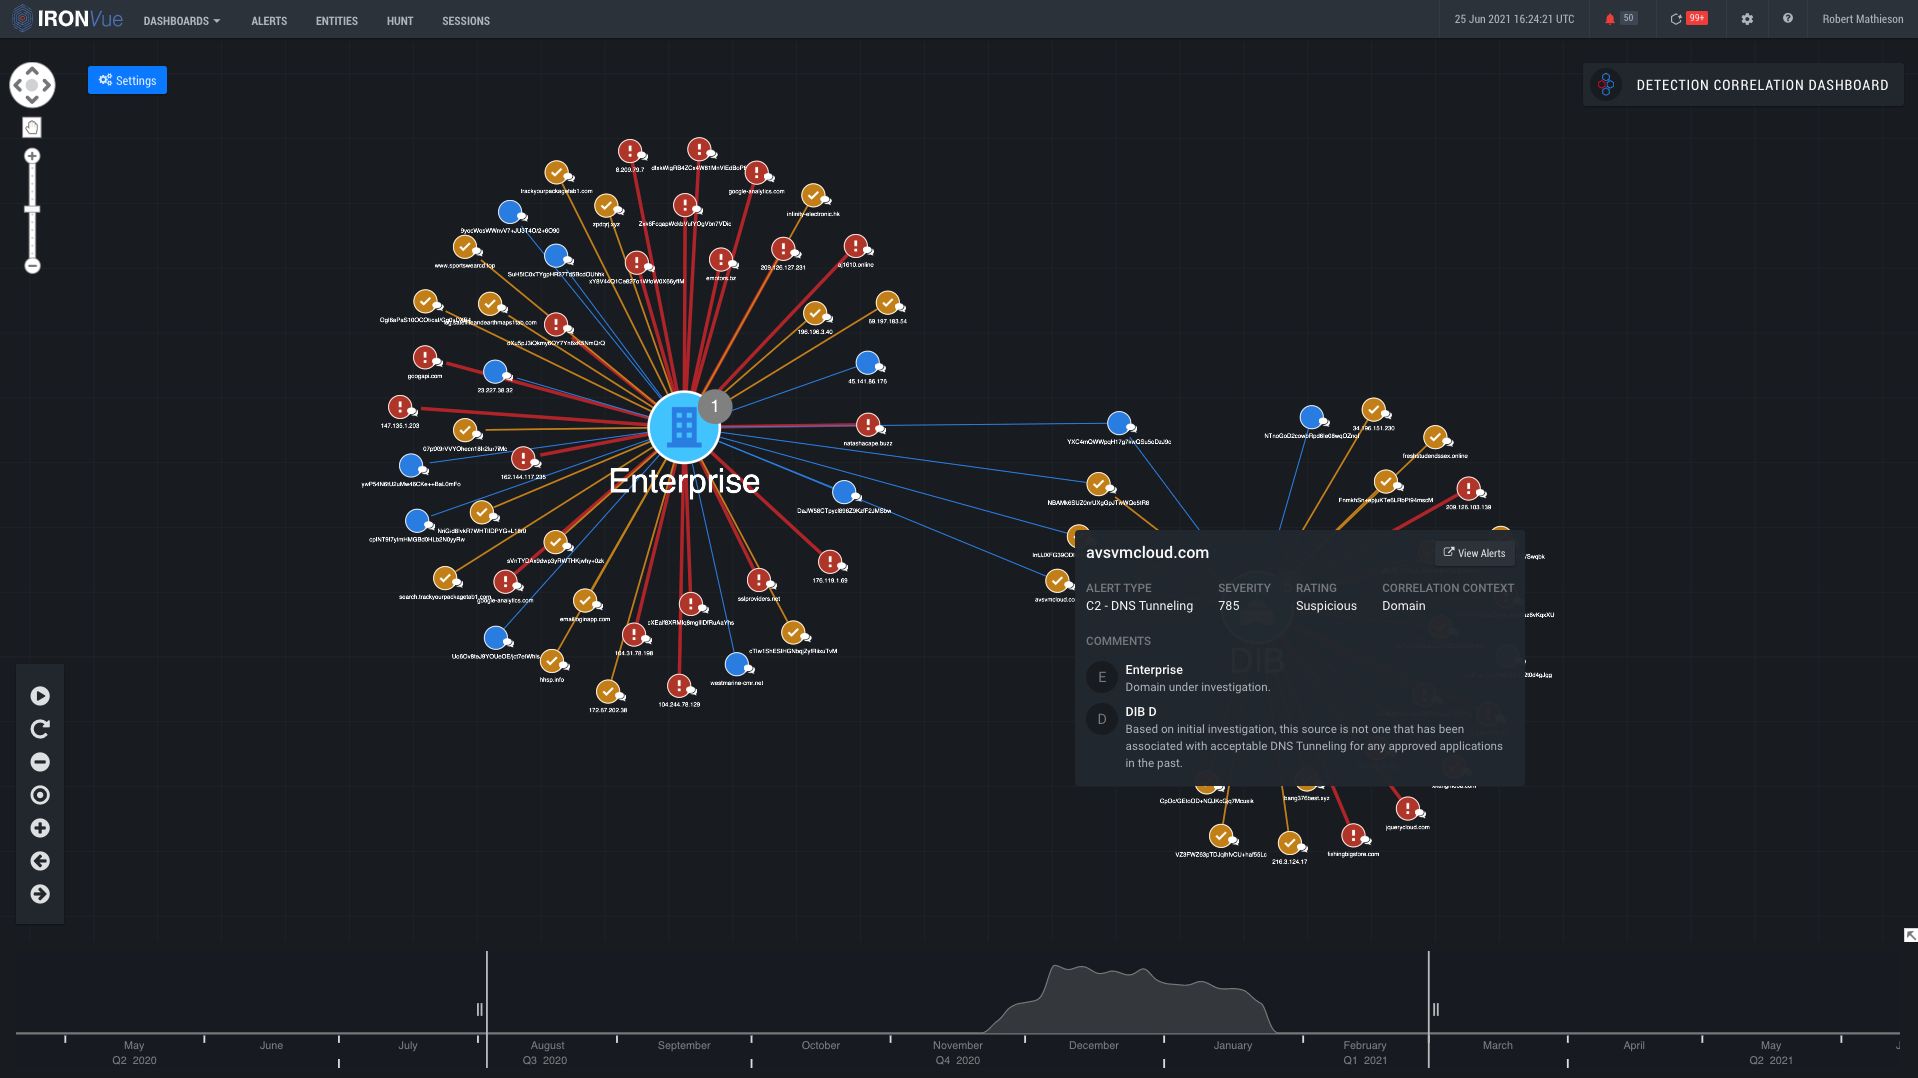Toggle the hand pan mode button

click(x=32, y=127)
